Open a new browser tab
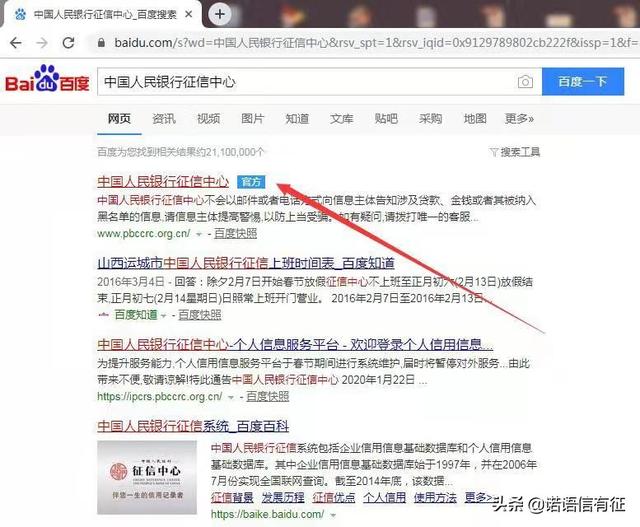Viewport: 640px width, 527px height. pos(220,14)
